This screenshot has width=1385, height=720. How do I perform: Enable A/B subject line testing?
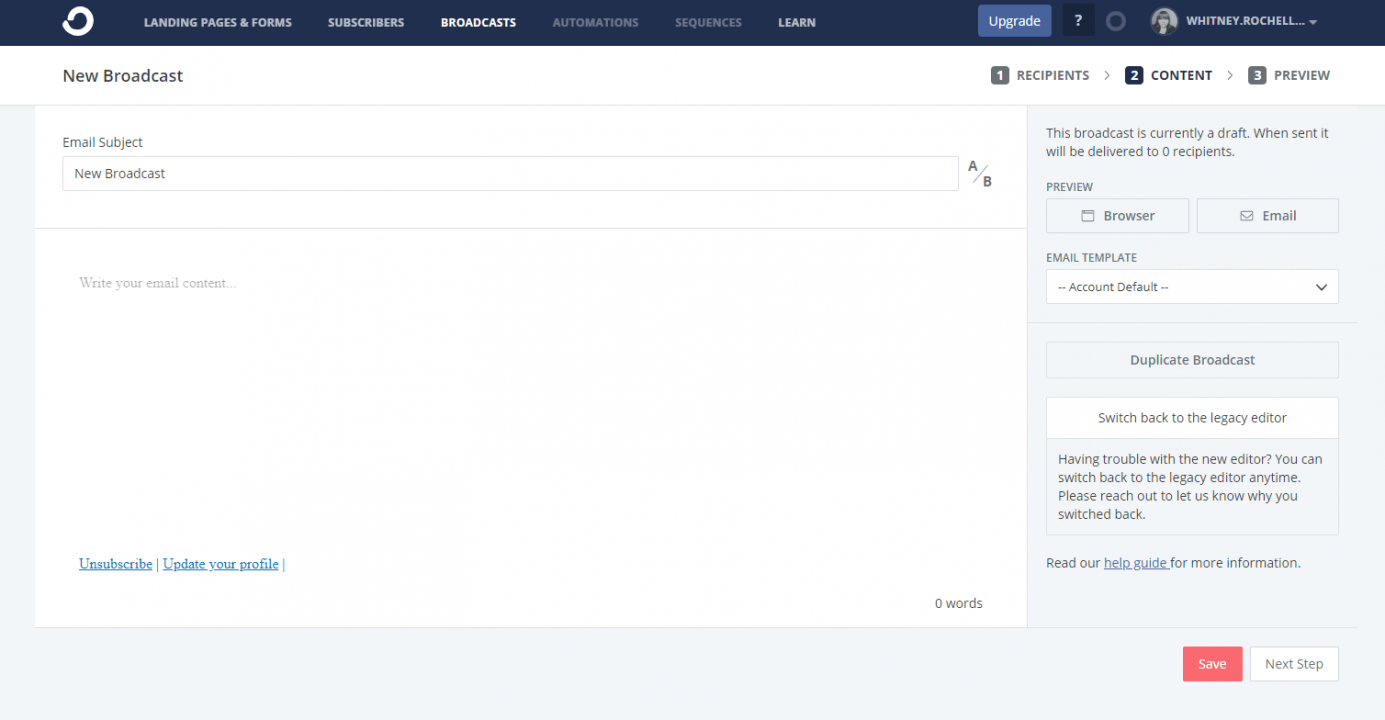(x=980, y=174)
